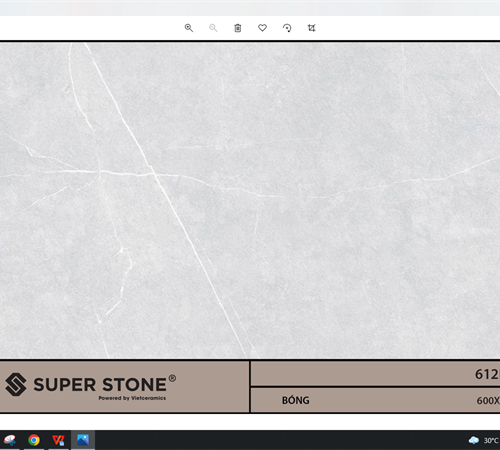This screenshot has height=450, width=500.
Task: Zoom in on the photo
Action: pyautogui.click(x=189, y=28)
